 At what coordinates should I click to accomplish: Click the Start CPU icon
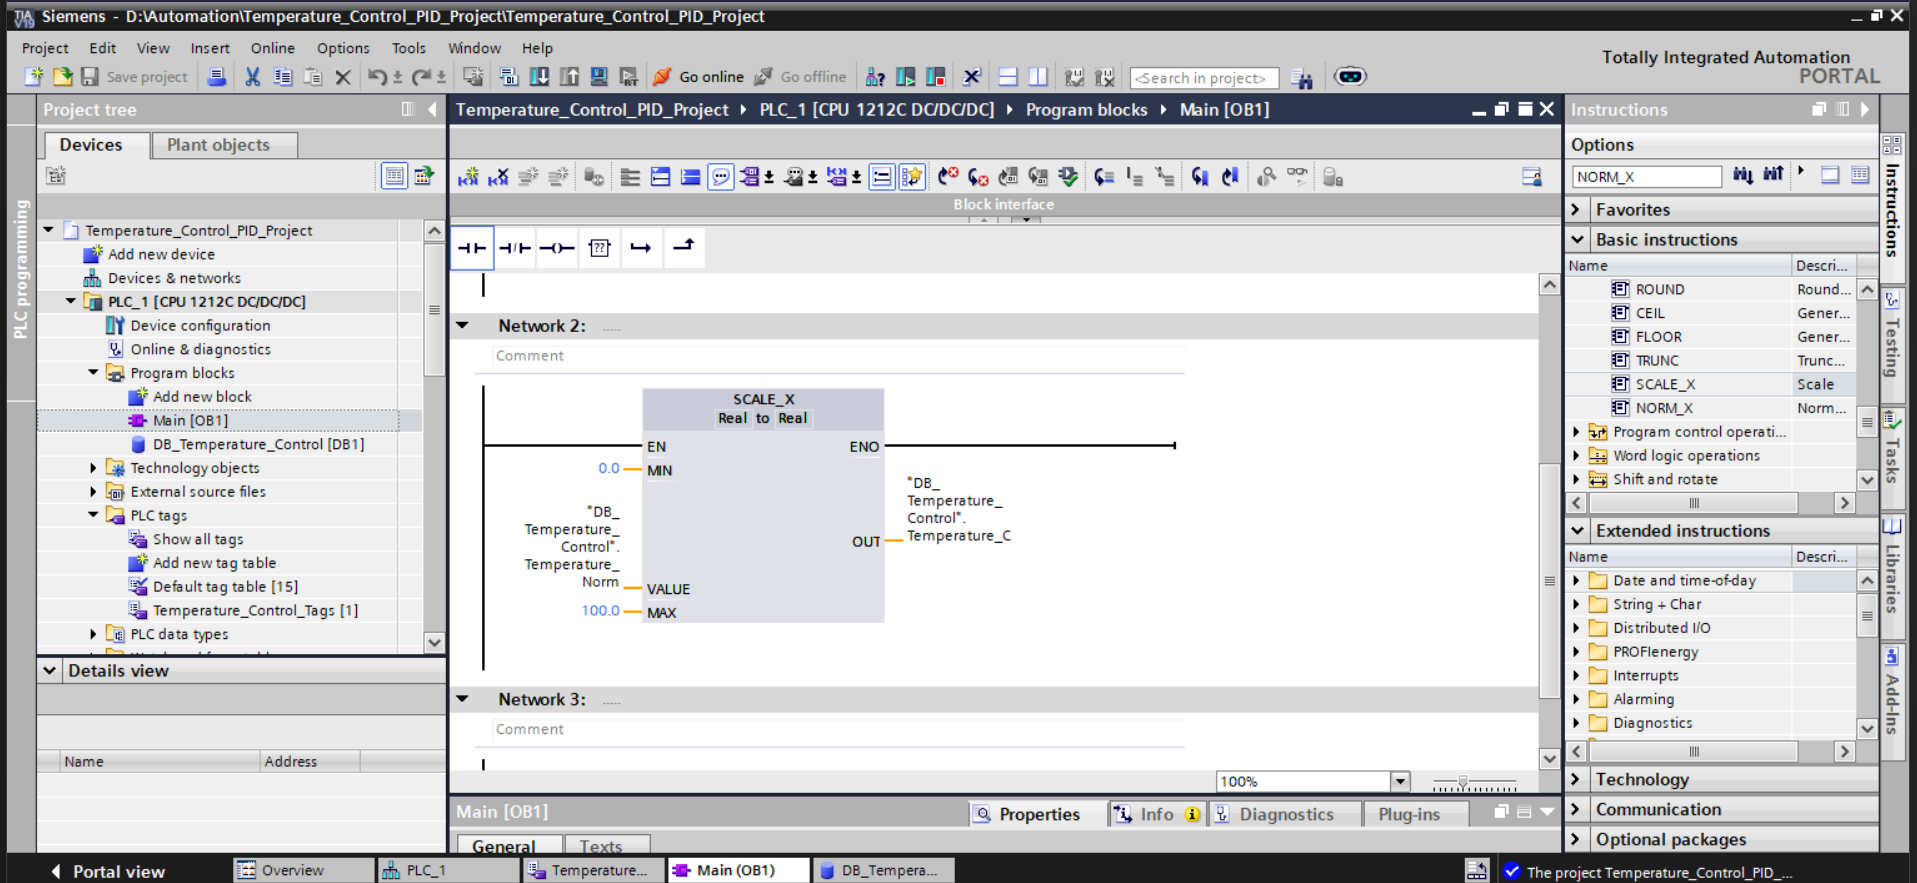pyautogui.click(x=906, y=77)
